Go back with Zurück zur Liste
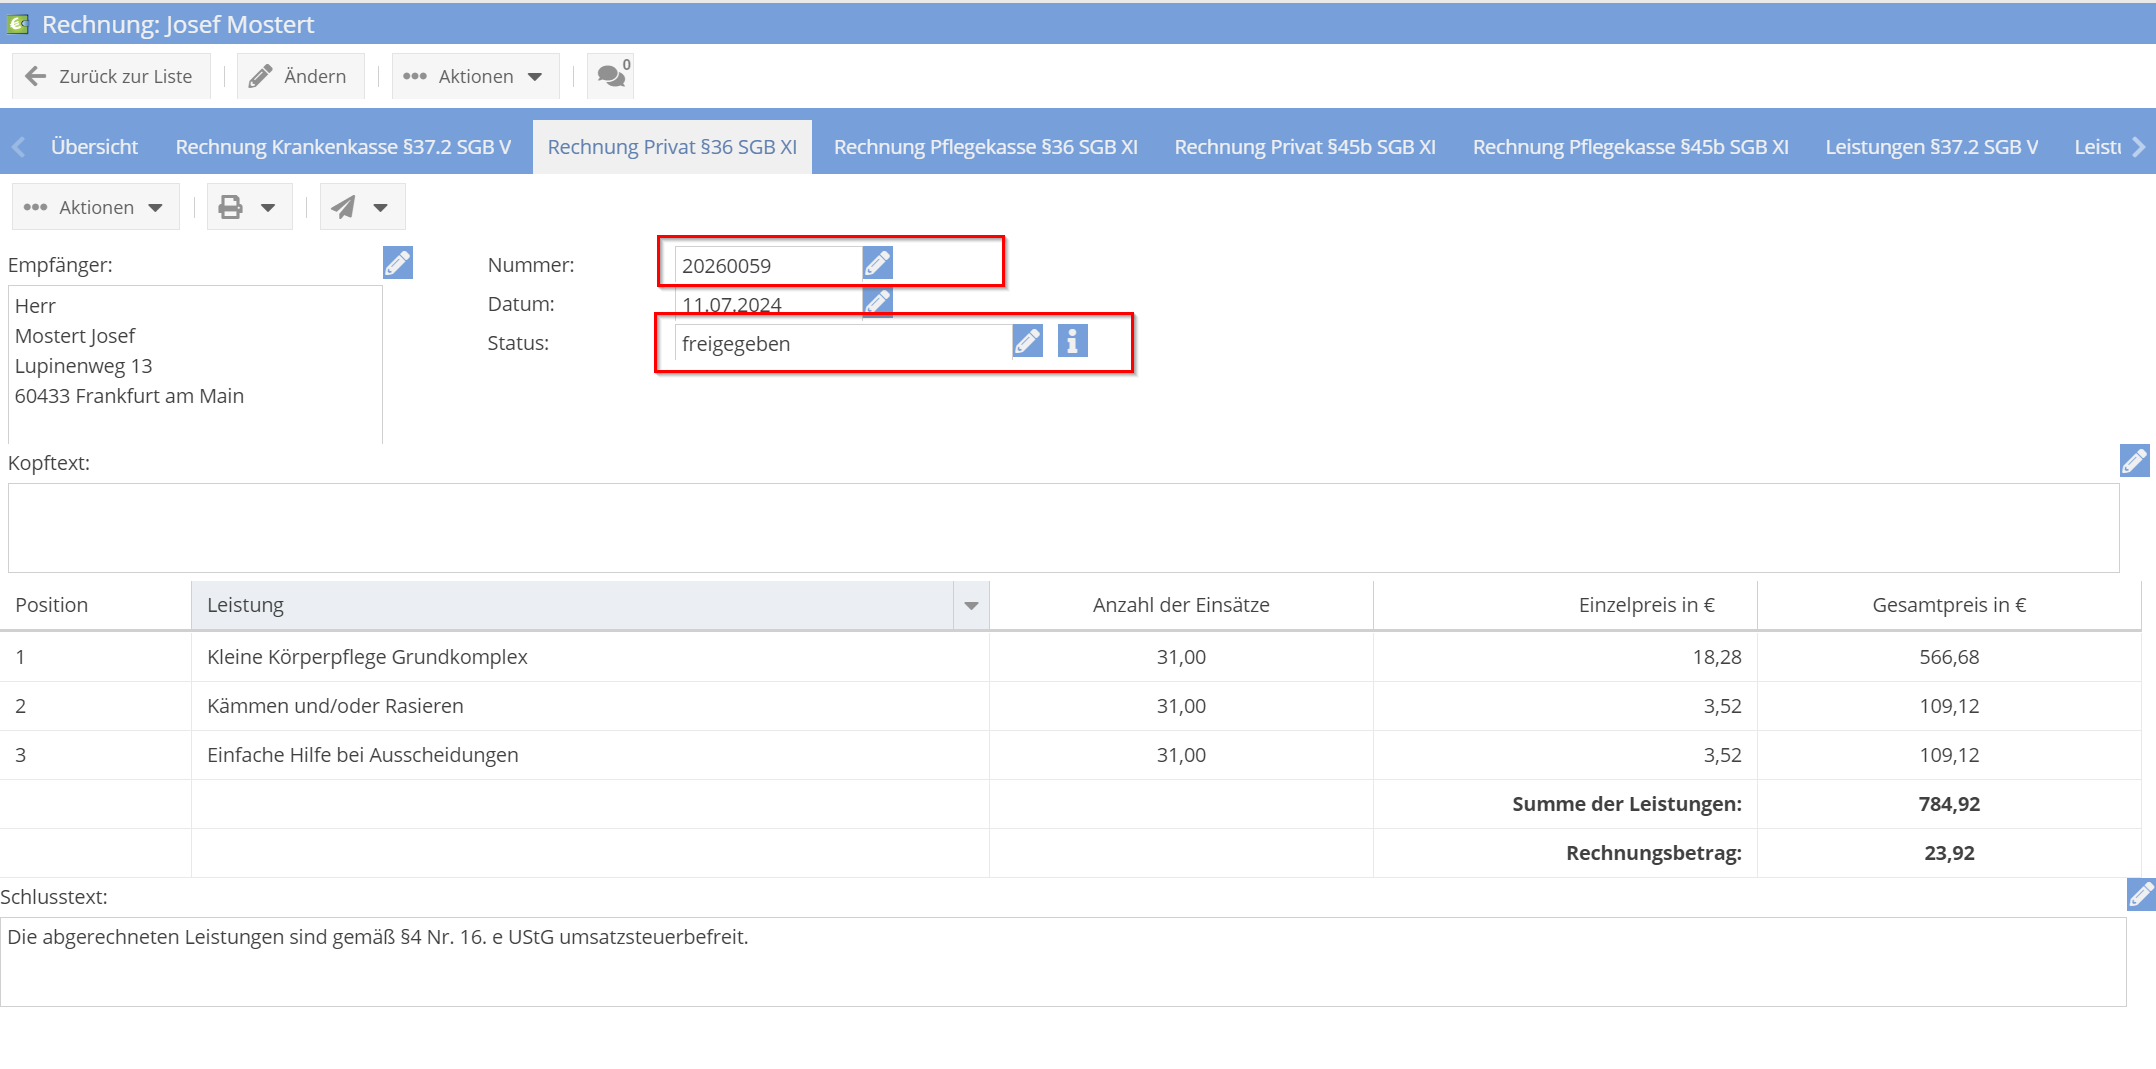 pyautogui.click(x=110, y=77)
